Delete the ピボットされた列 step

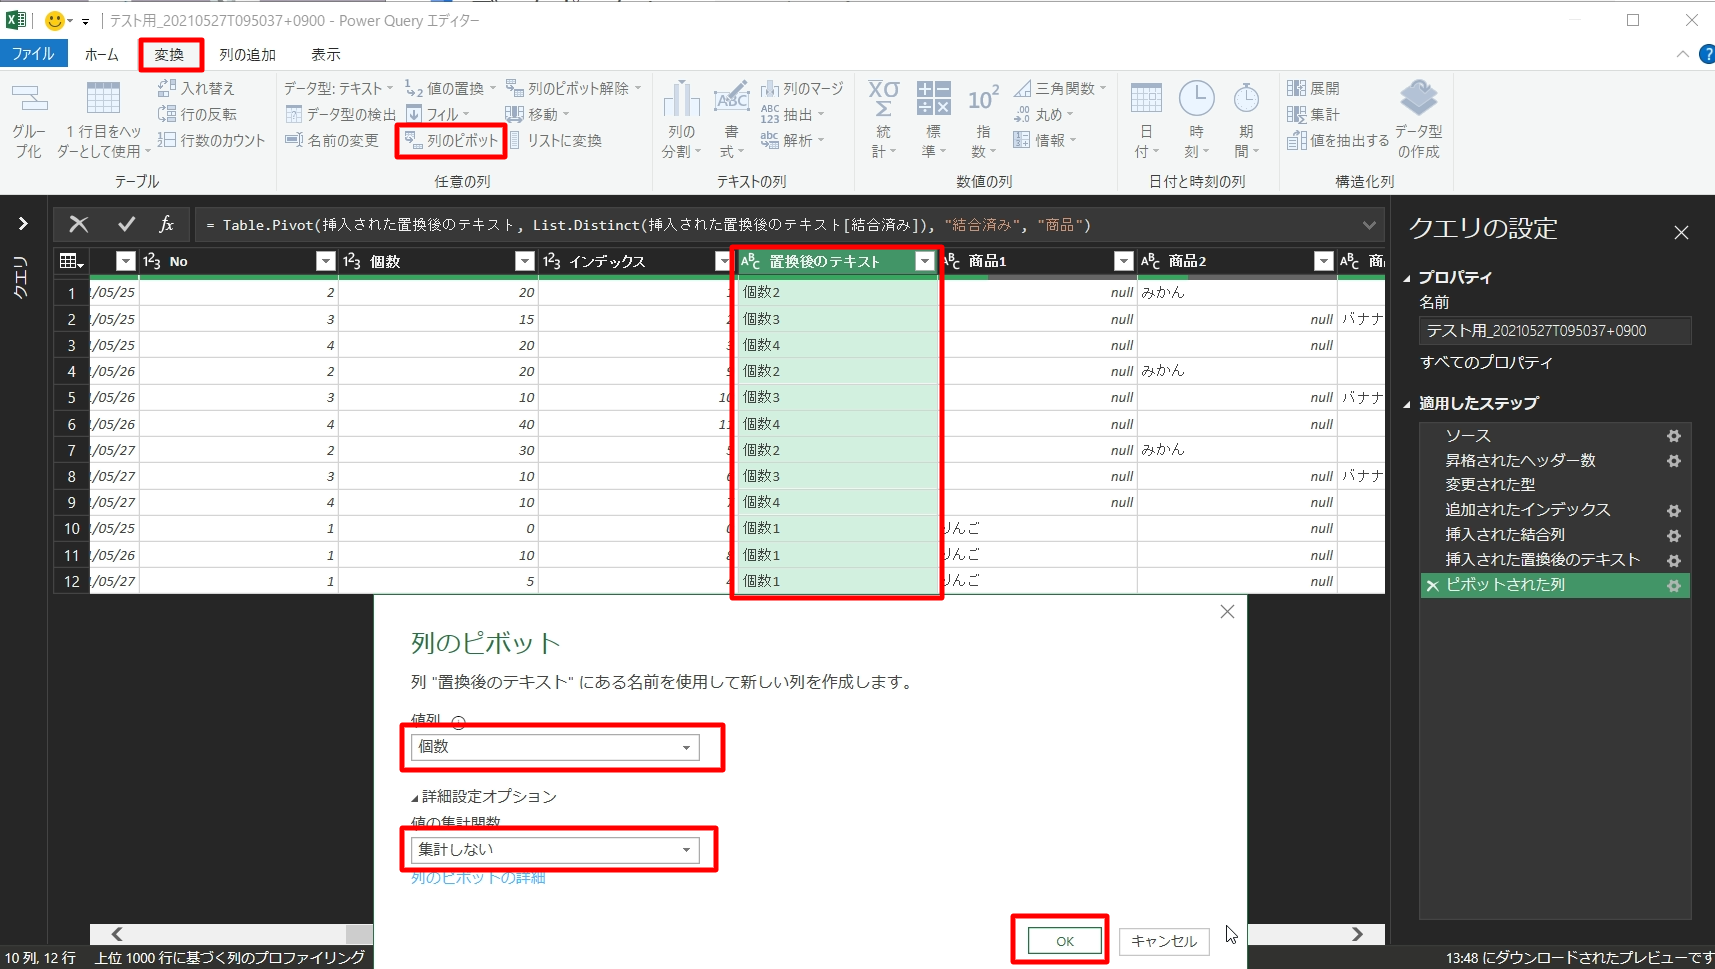click(1432, 586)
